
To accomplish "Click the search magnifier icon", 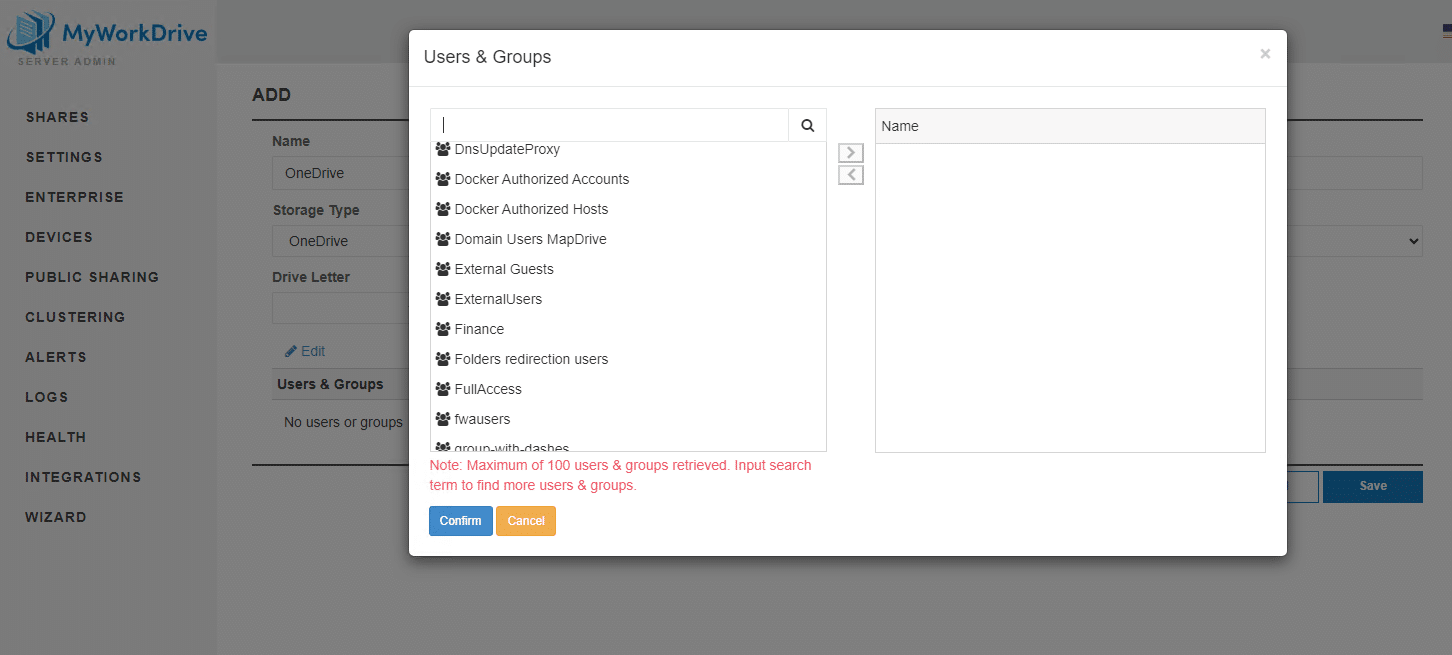I will click(x=807, y=124).
